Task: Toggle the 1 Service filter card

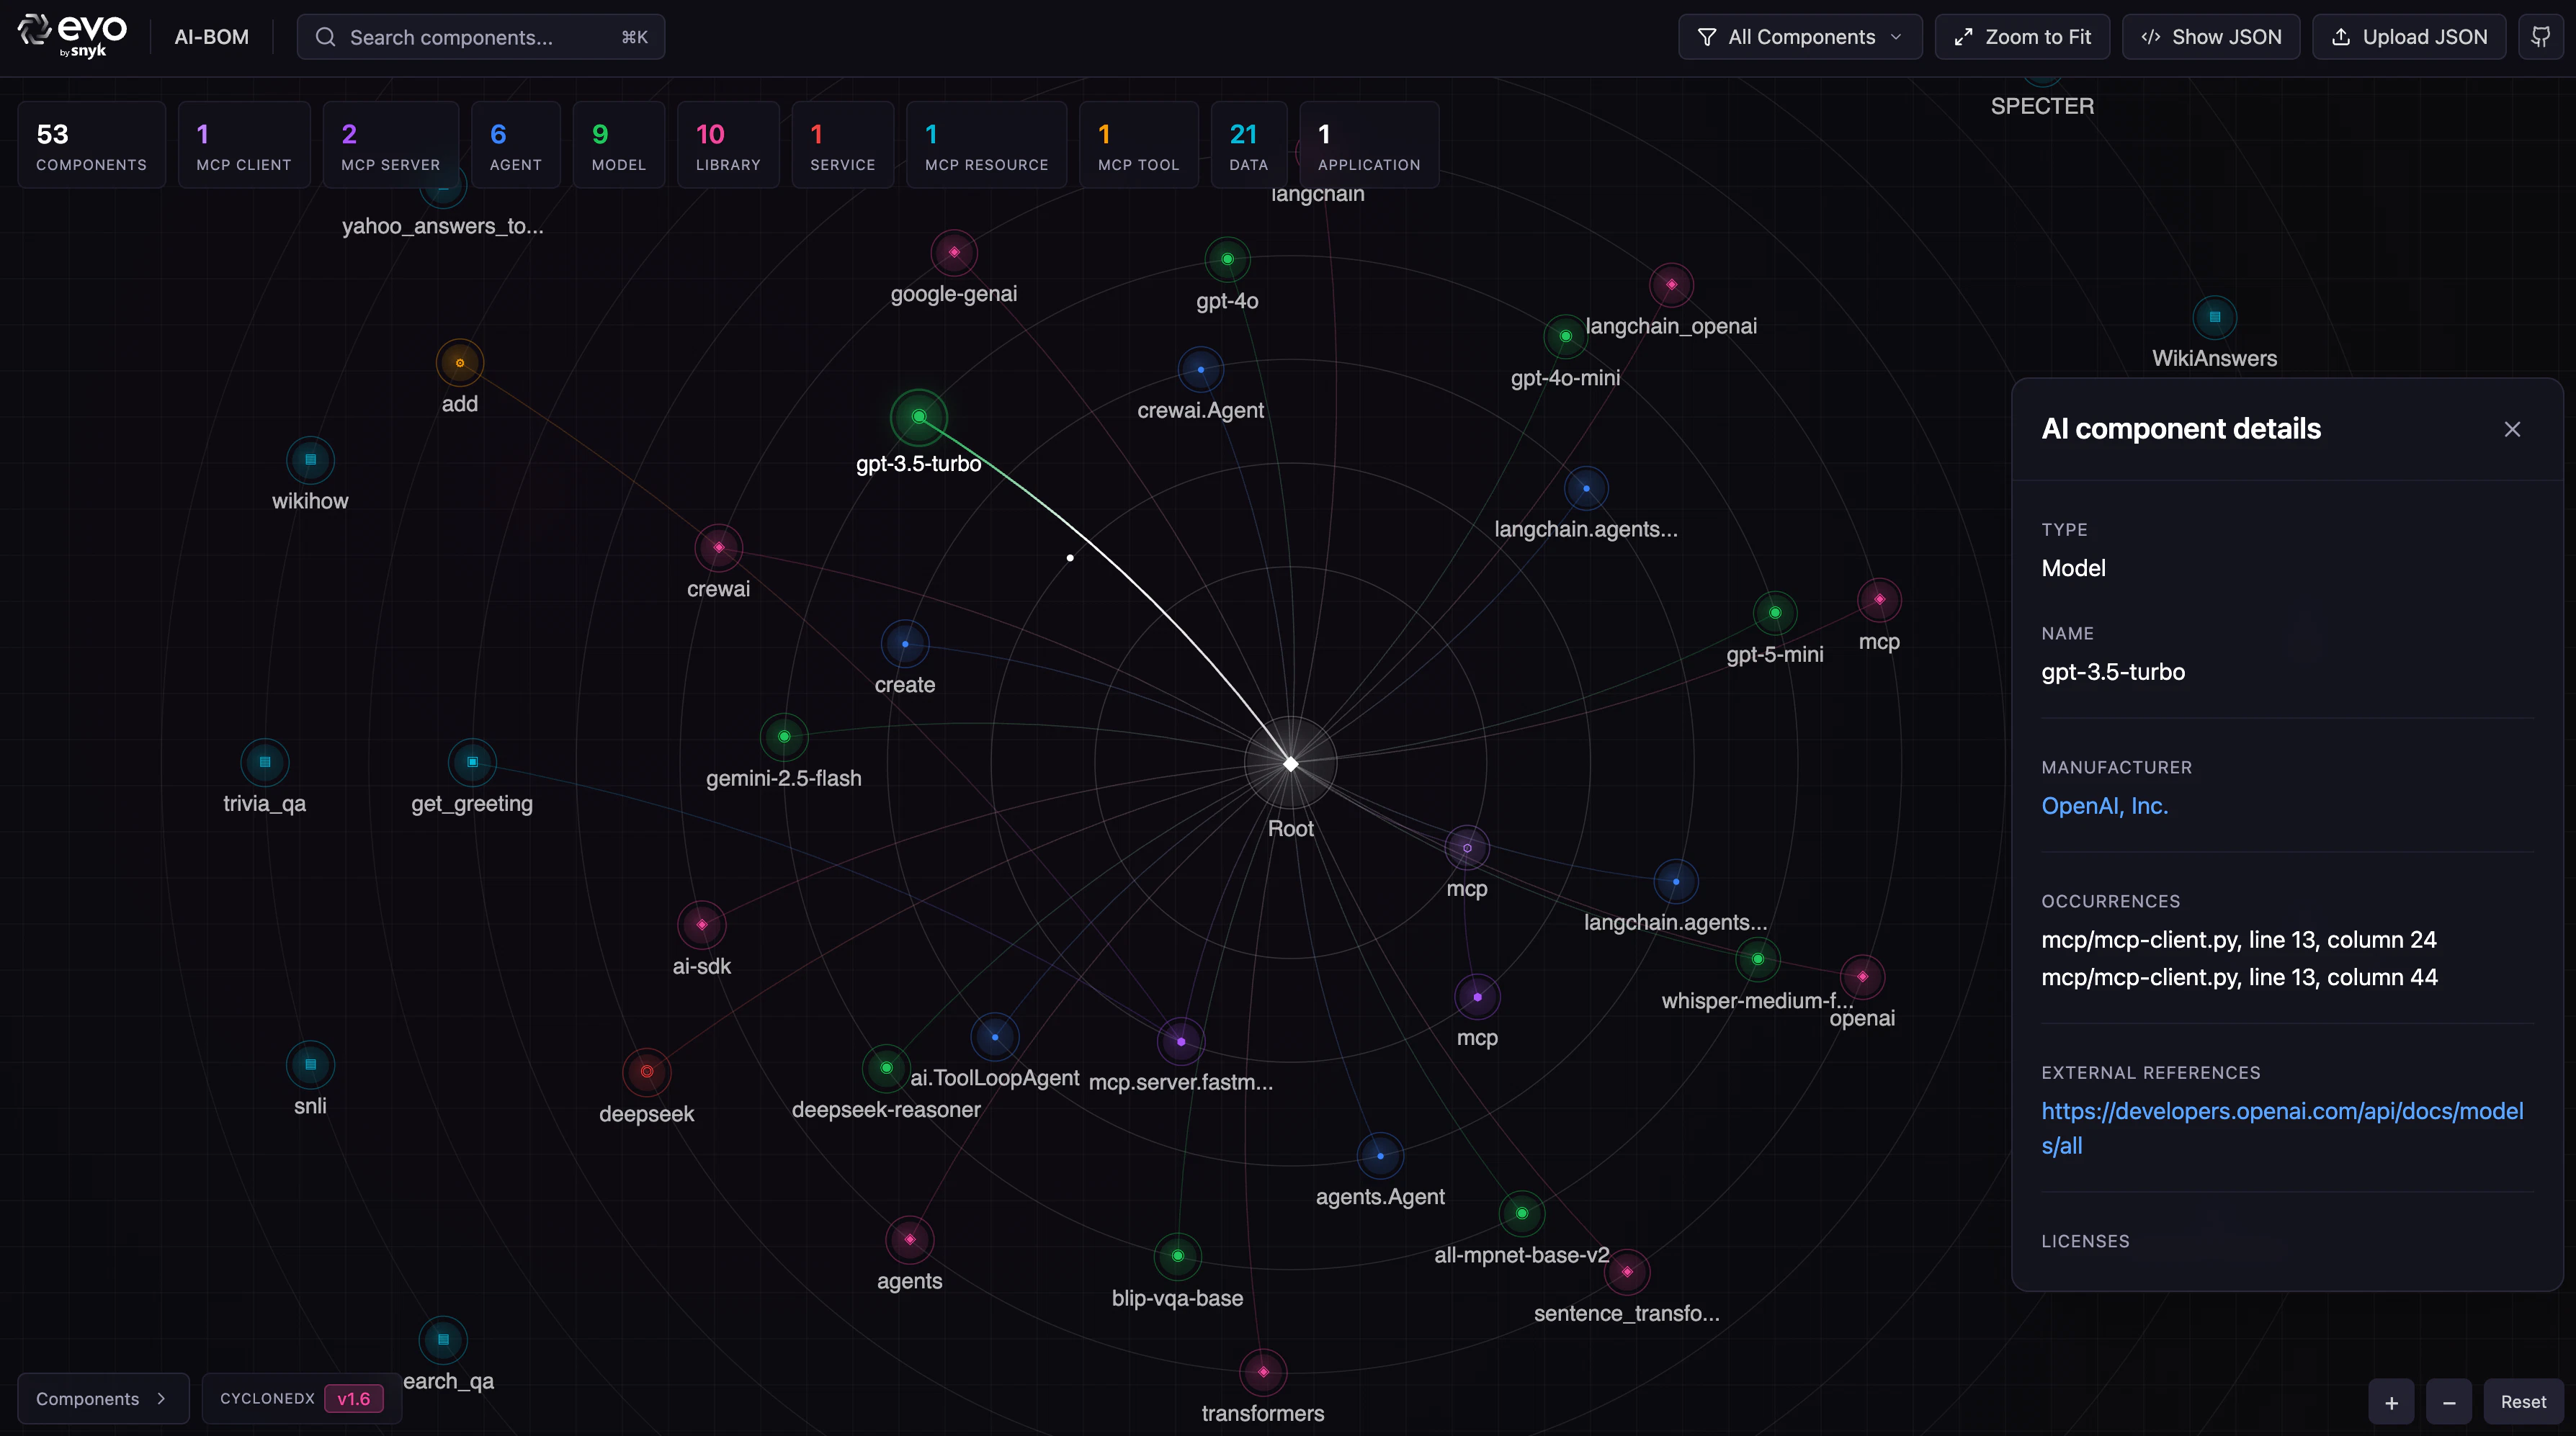Action: coord(843,145)
